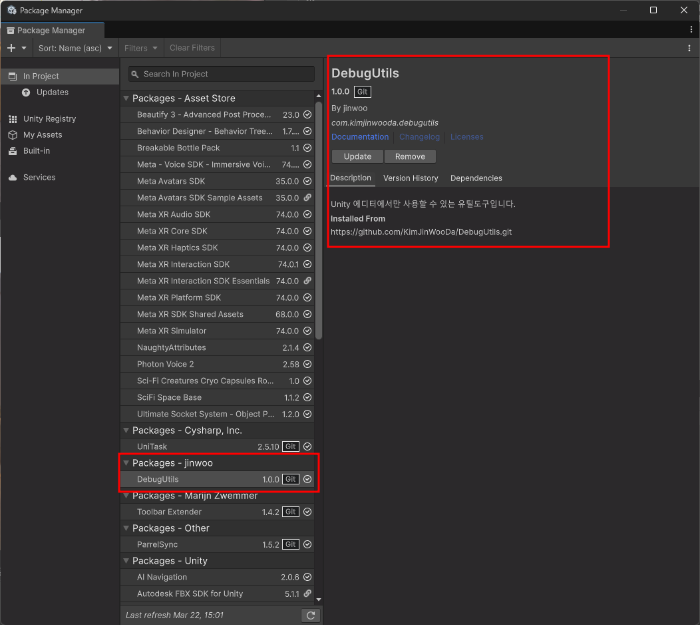Image resolution: width=700 pixels, height=625 pixels.
Task: Switch to Version History tab
Action: (x=411, y=178)
